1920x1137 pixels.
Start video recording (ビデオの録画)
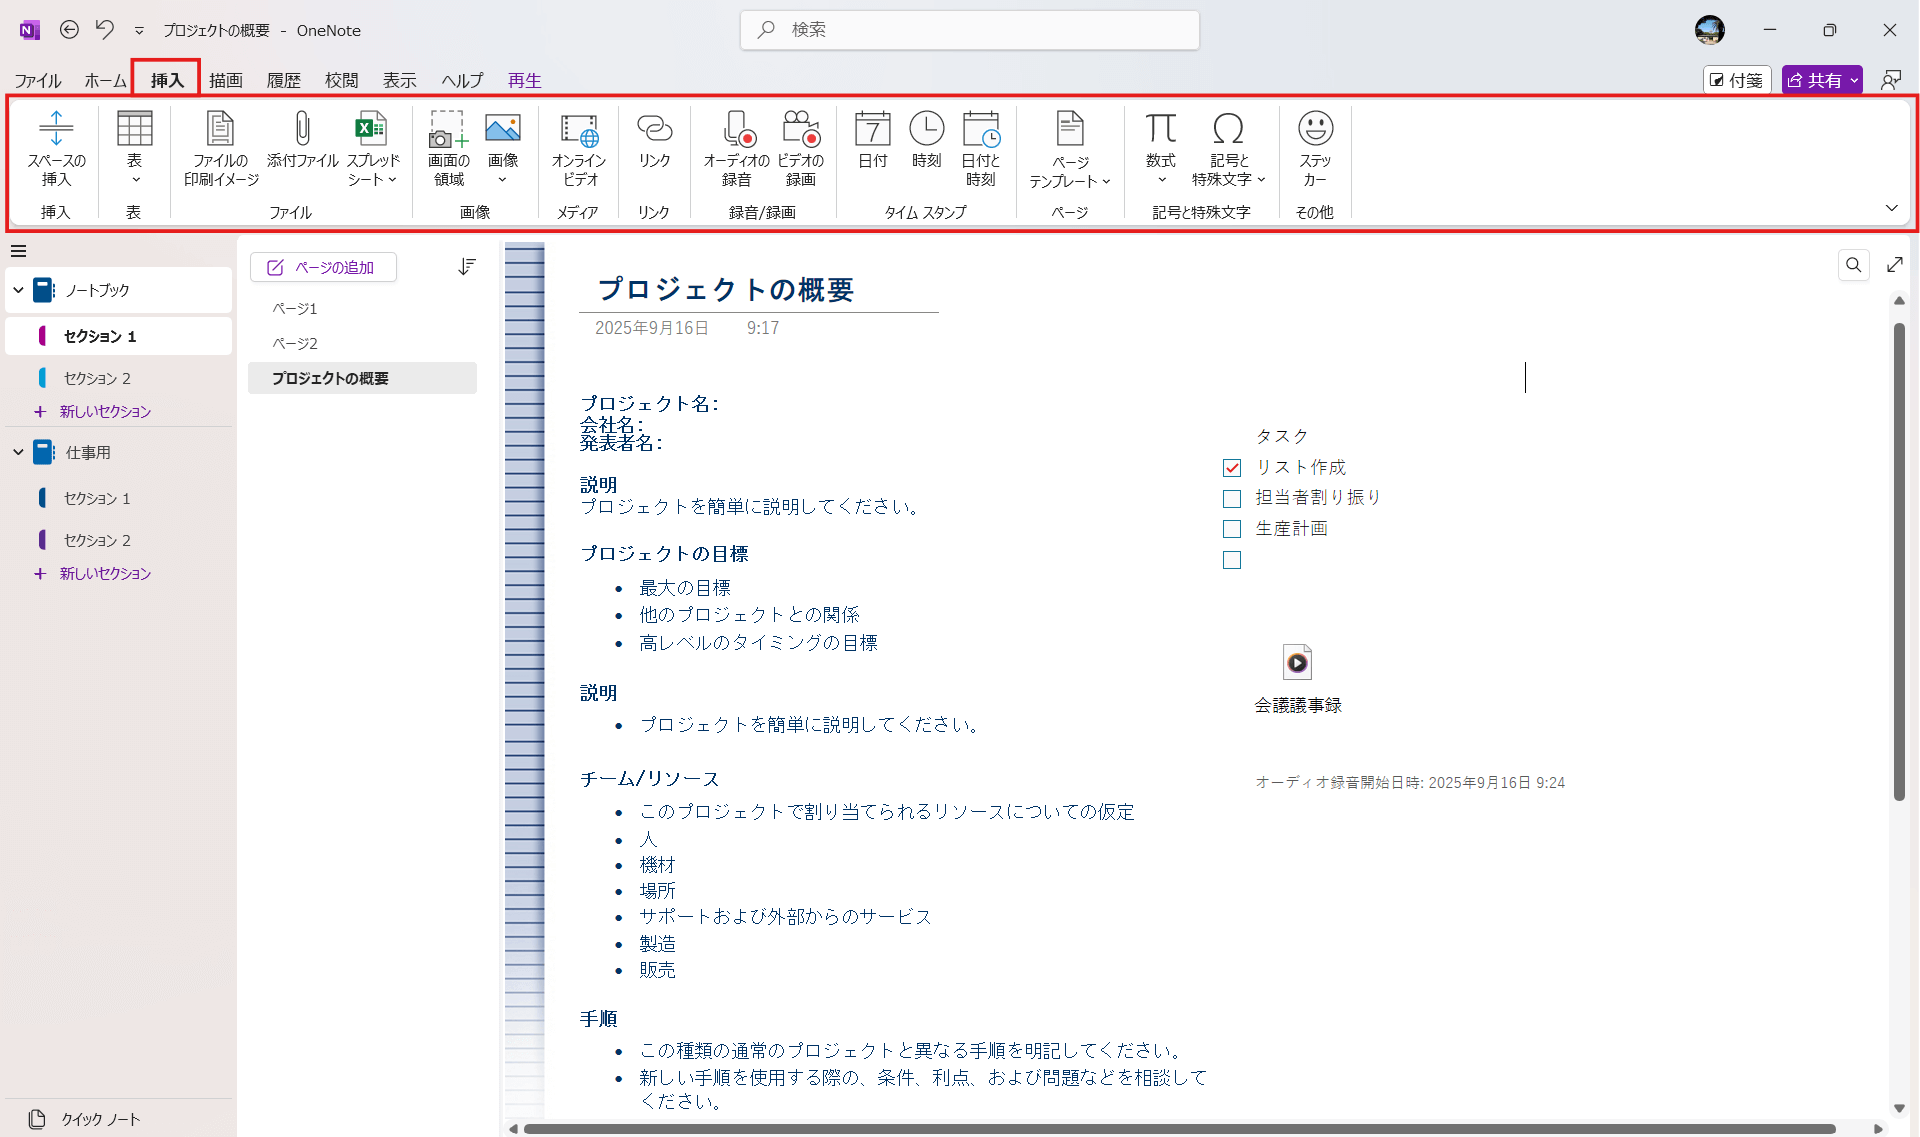800,130
